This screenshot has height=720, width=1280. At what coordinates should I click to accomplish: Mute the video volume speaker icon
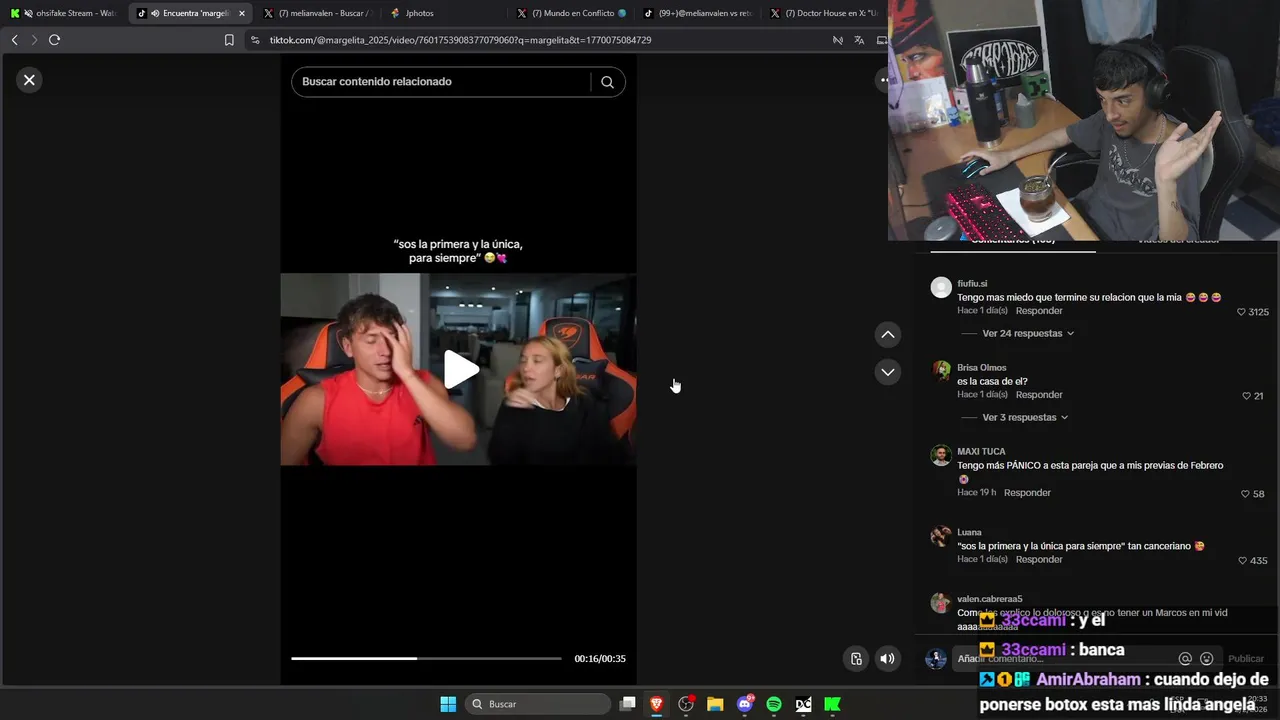pos(887,658)
